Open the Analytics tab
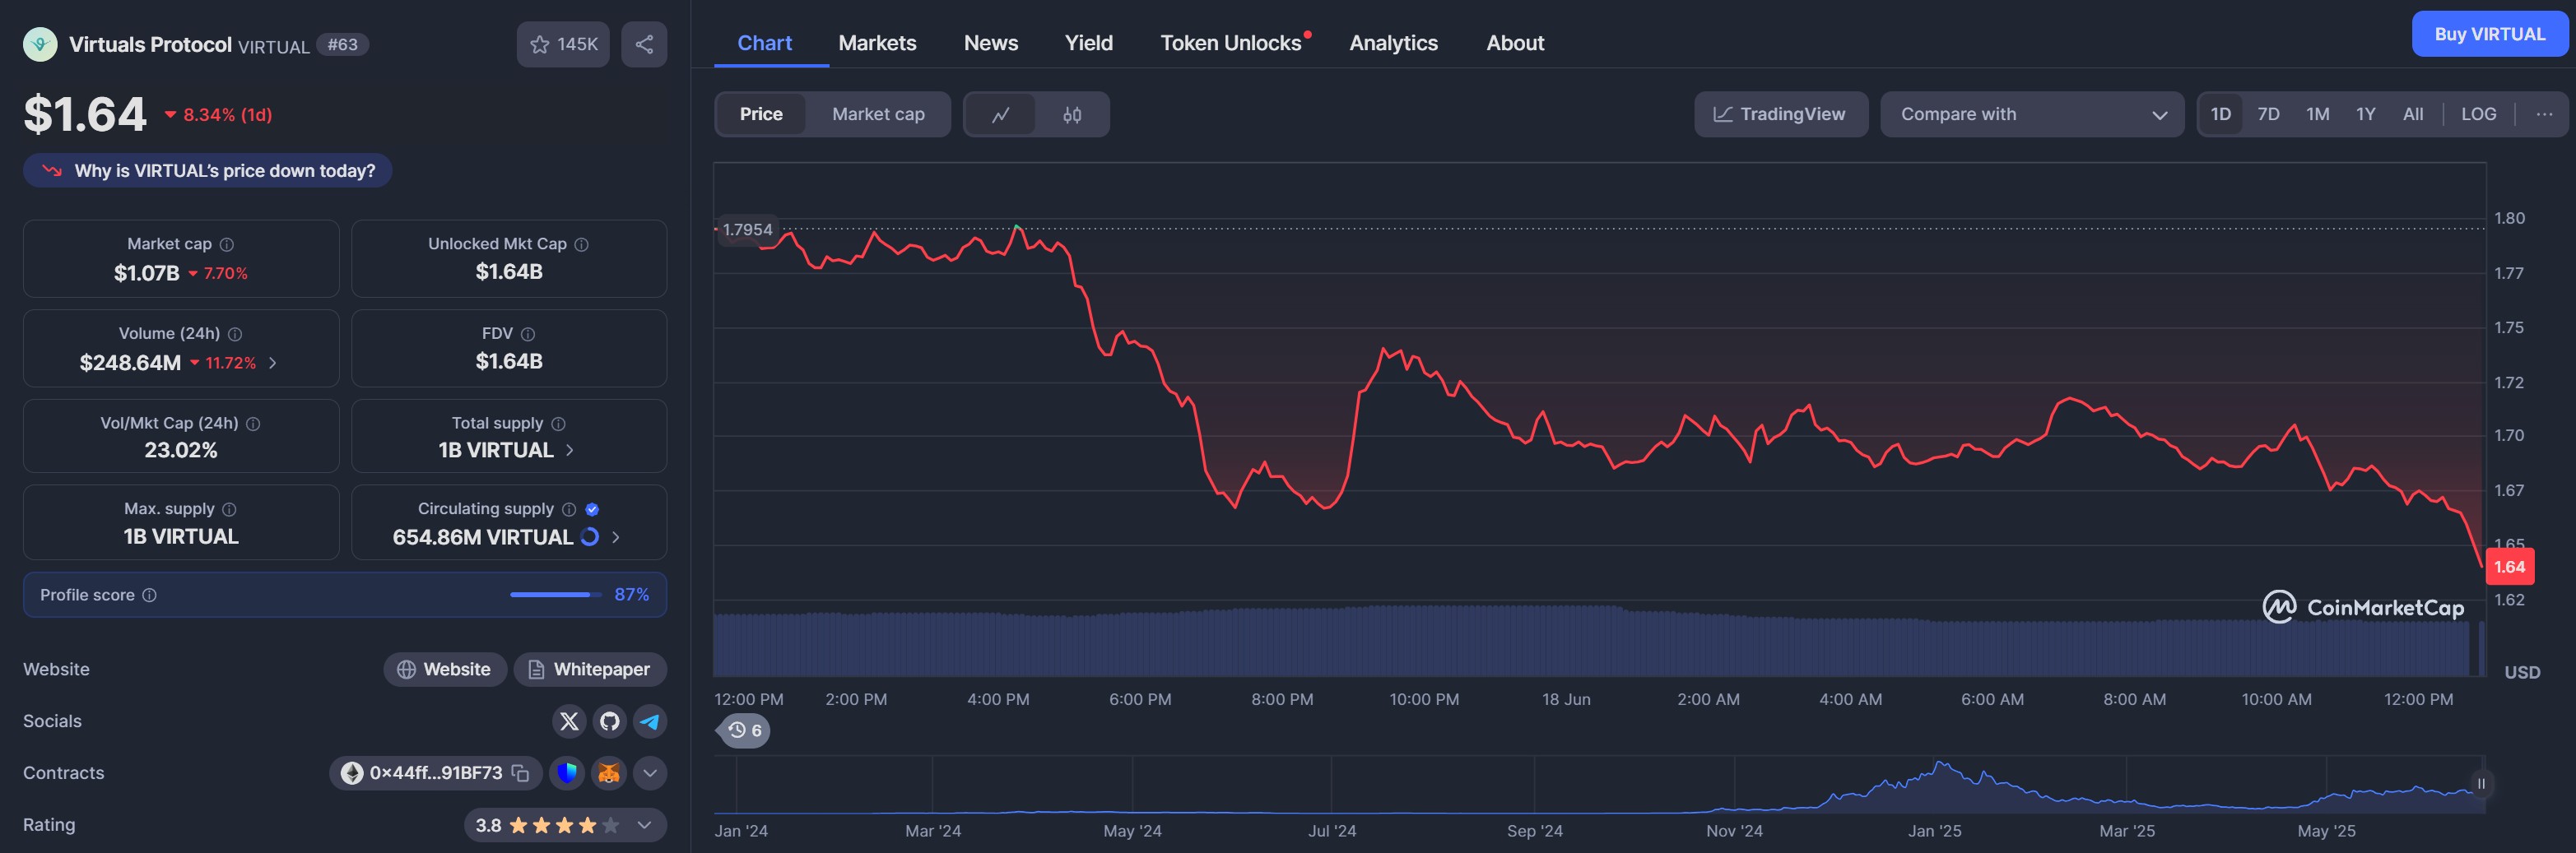This screenshot has height=853, width=2576. point(1393,43)
